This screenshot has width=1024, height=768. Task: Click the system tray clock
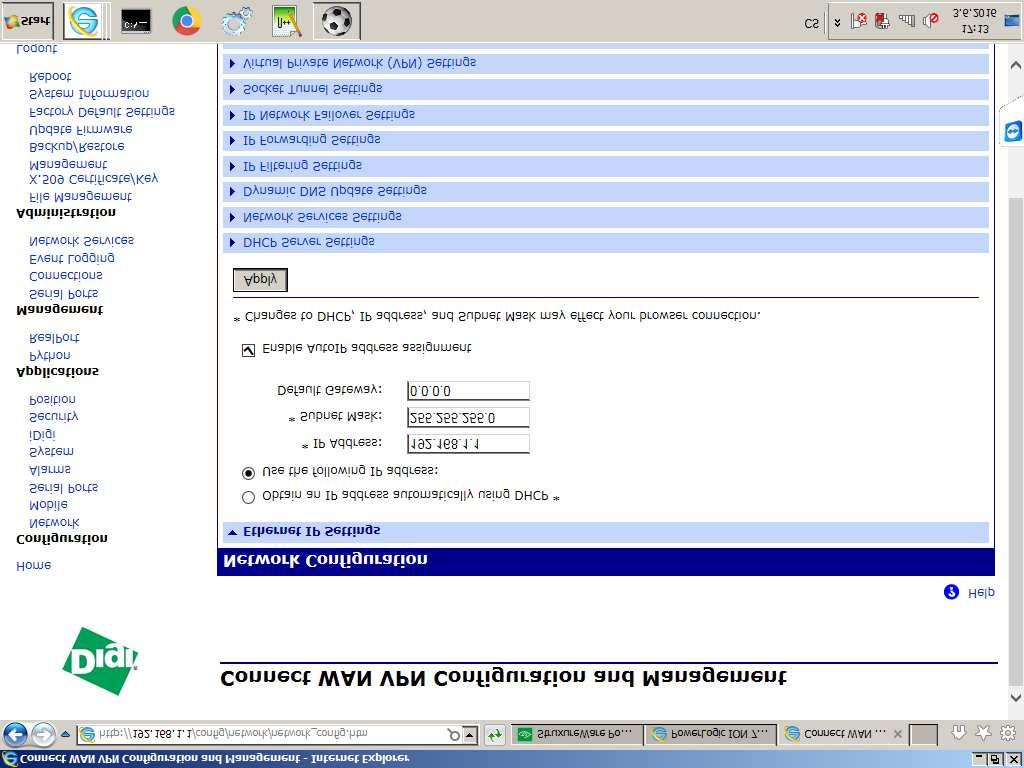coord(974,22)
